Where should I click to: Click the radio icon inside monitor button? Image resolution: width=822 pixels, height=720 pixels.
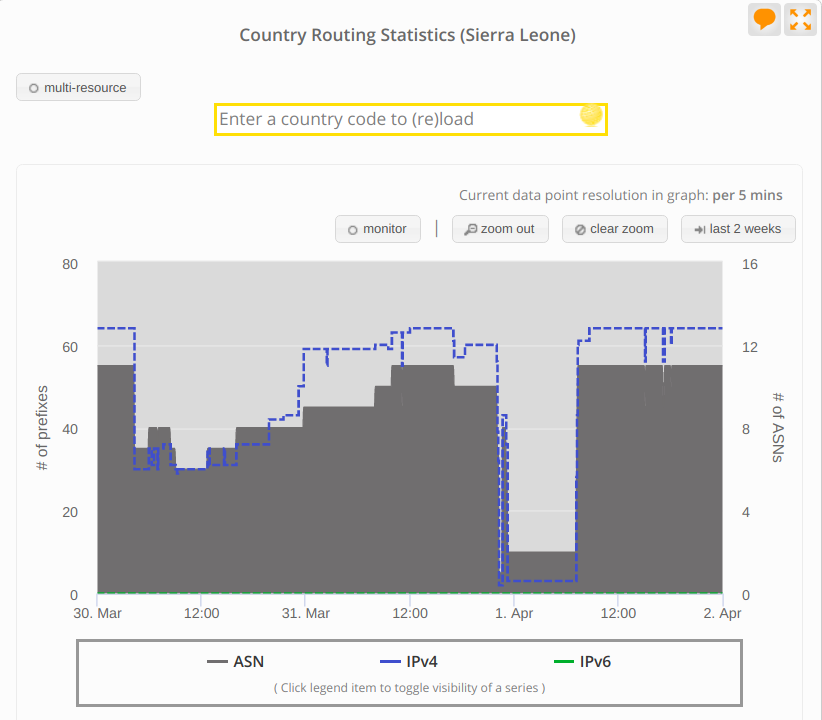pos(352,229)
